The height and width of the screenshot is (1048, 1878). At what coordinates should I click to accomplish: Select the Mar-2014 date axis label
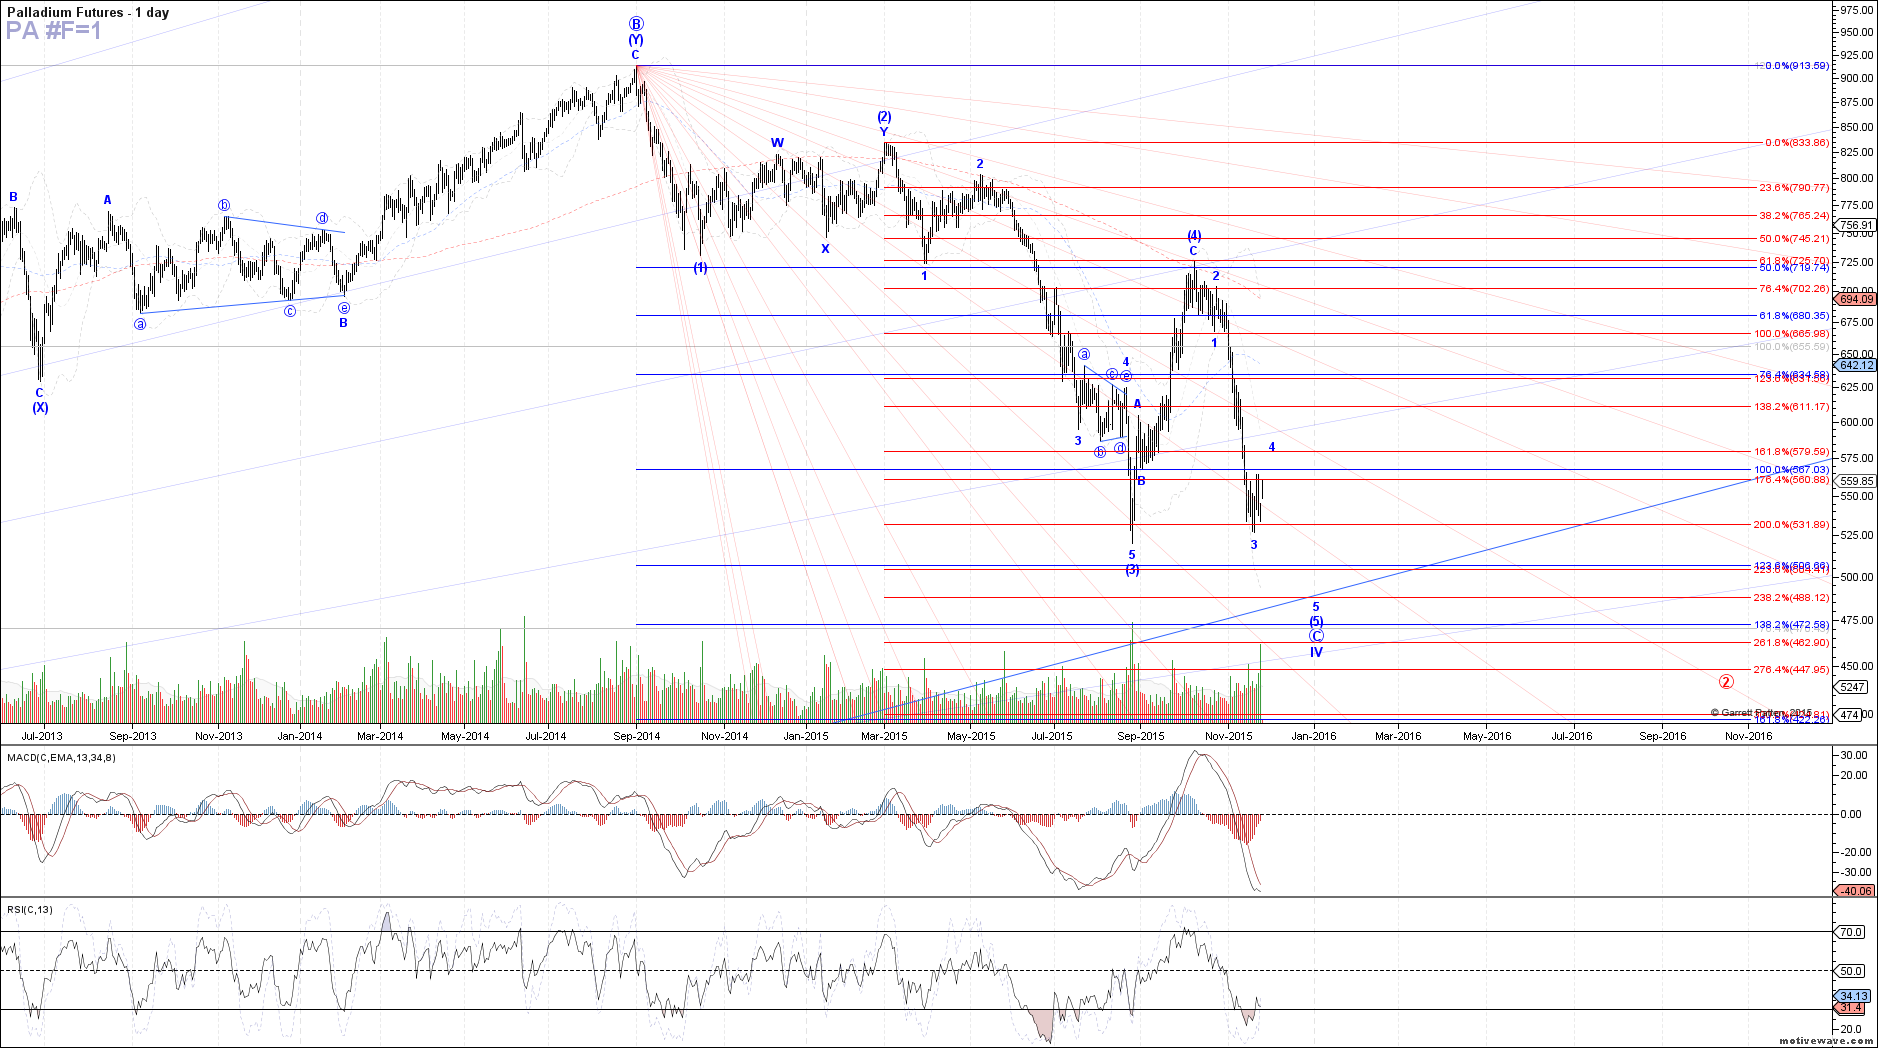click(x=380, y=736)
